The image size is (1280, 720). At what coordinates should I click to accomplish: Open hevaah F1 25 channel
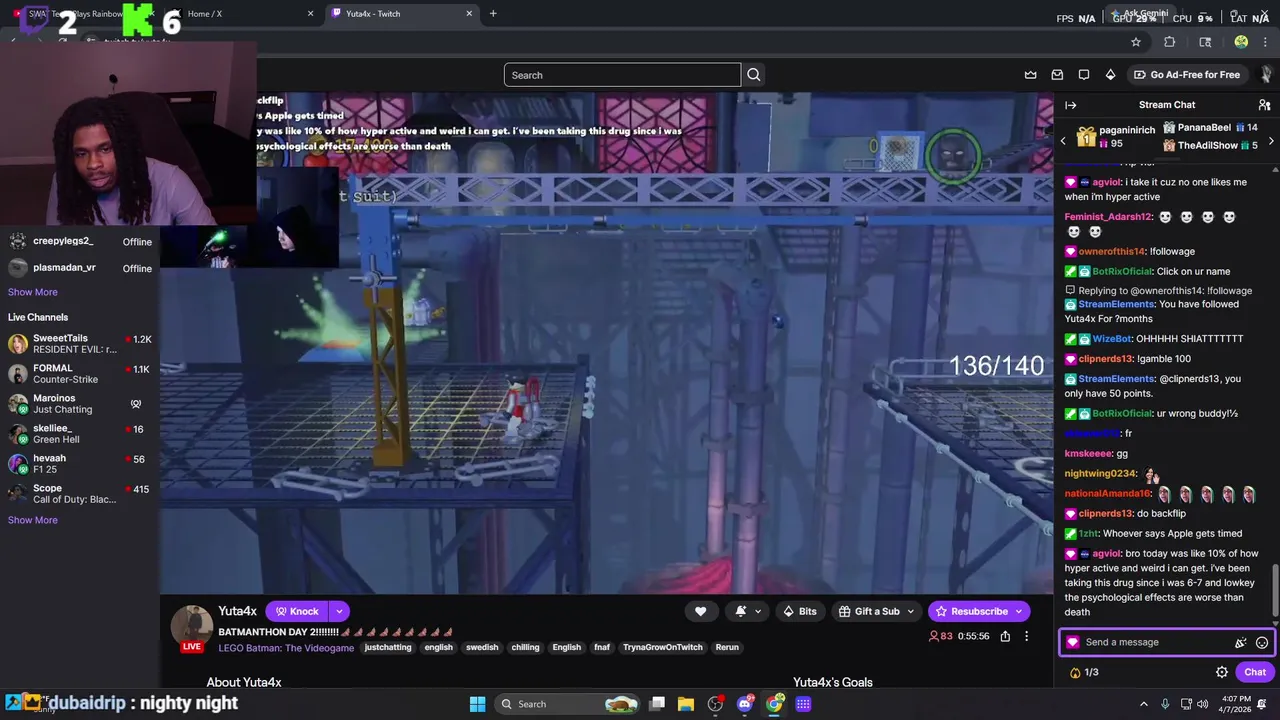(x=80, y=464)
